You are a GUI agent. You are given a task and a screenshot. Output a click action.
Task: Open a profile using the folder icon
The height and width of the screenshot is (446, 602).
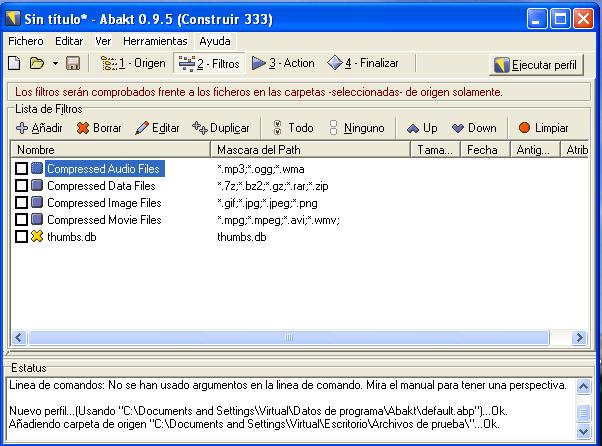[x=37, y=63]
